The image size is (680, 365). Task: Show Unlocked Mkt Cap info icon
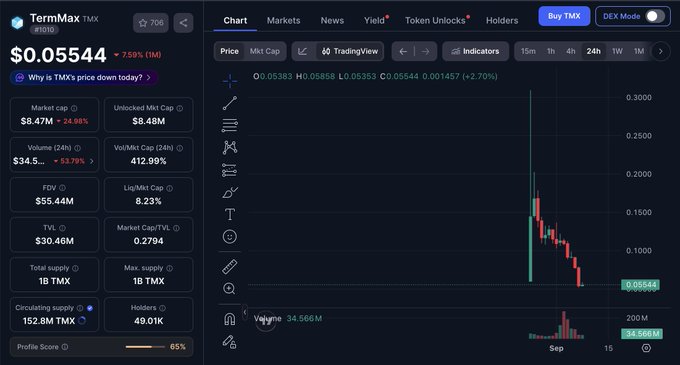tap(180, 108)
